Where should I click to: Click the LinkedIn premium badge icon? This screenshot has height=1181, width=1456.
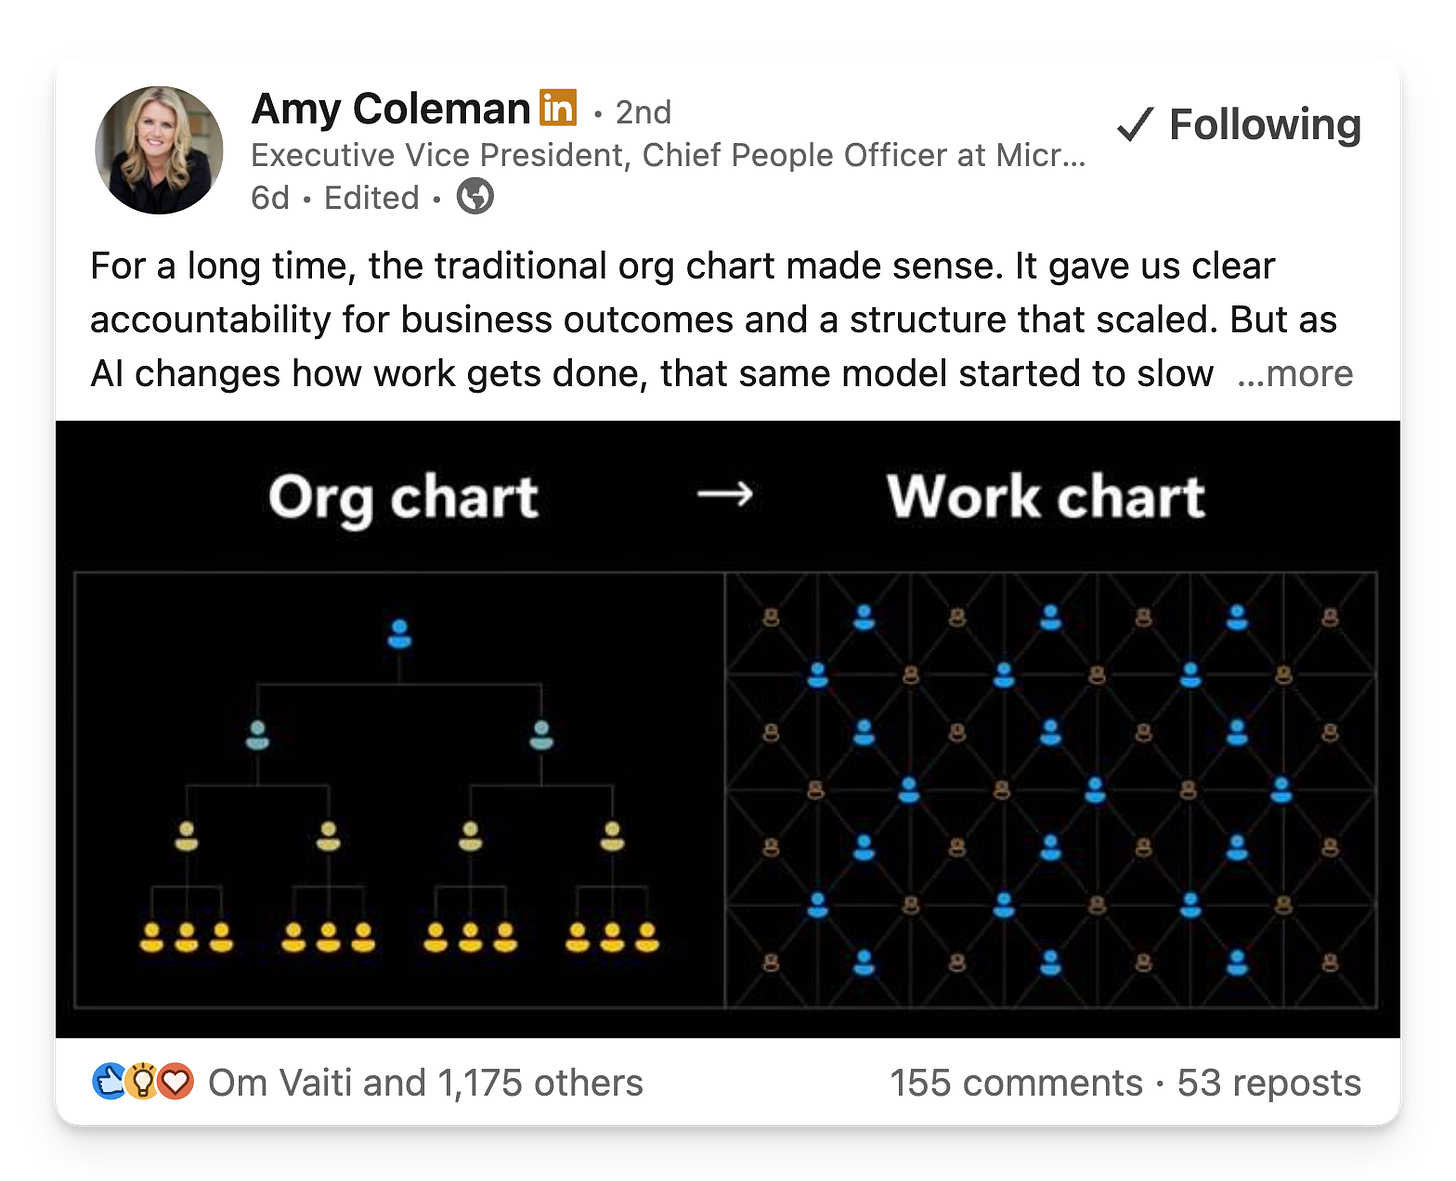pos(558,108)
